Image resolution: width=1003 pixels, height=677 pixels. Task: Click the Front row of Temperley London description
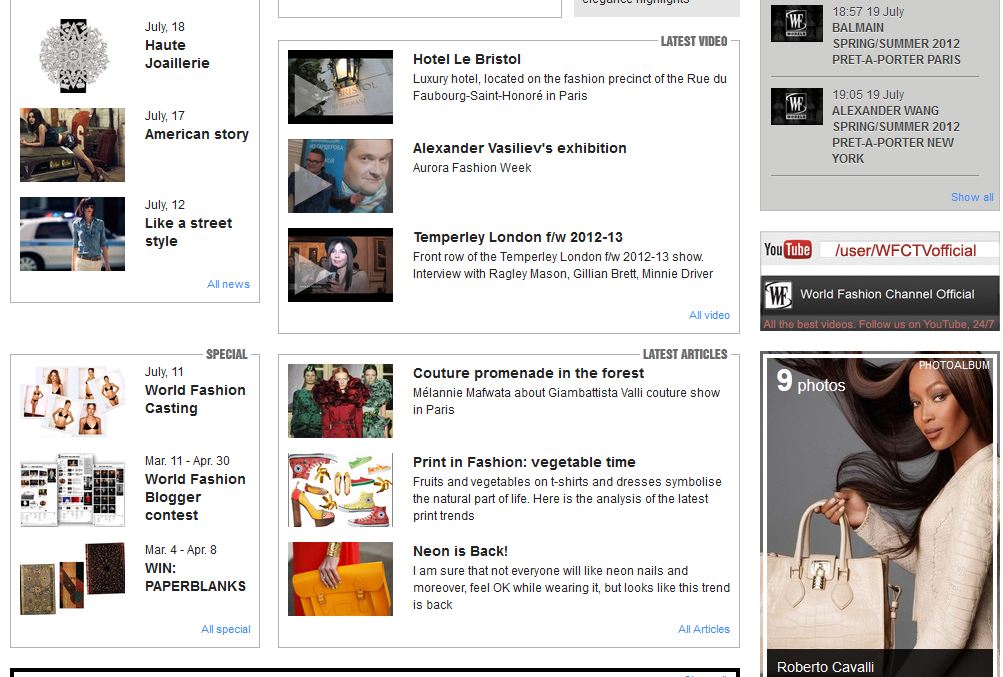coord(562,266)
